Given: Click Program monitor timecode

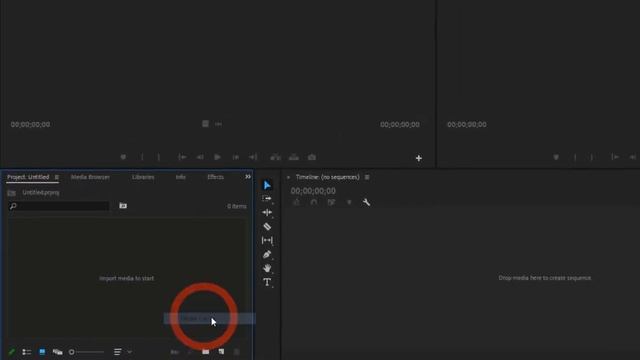Looking at the screenshot, I should (x=467, y=124).
